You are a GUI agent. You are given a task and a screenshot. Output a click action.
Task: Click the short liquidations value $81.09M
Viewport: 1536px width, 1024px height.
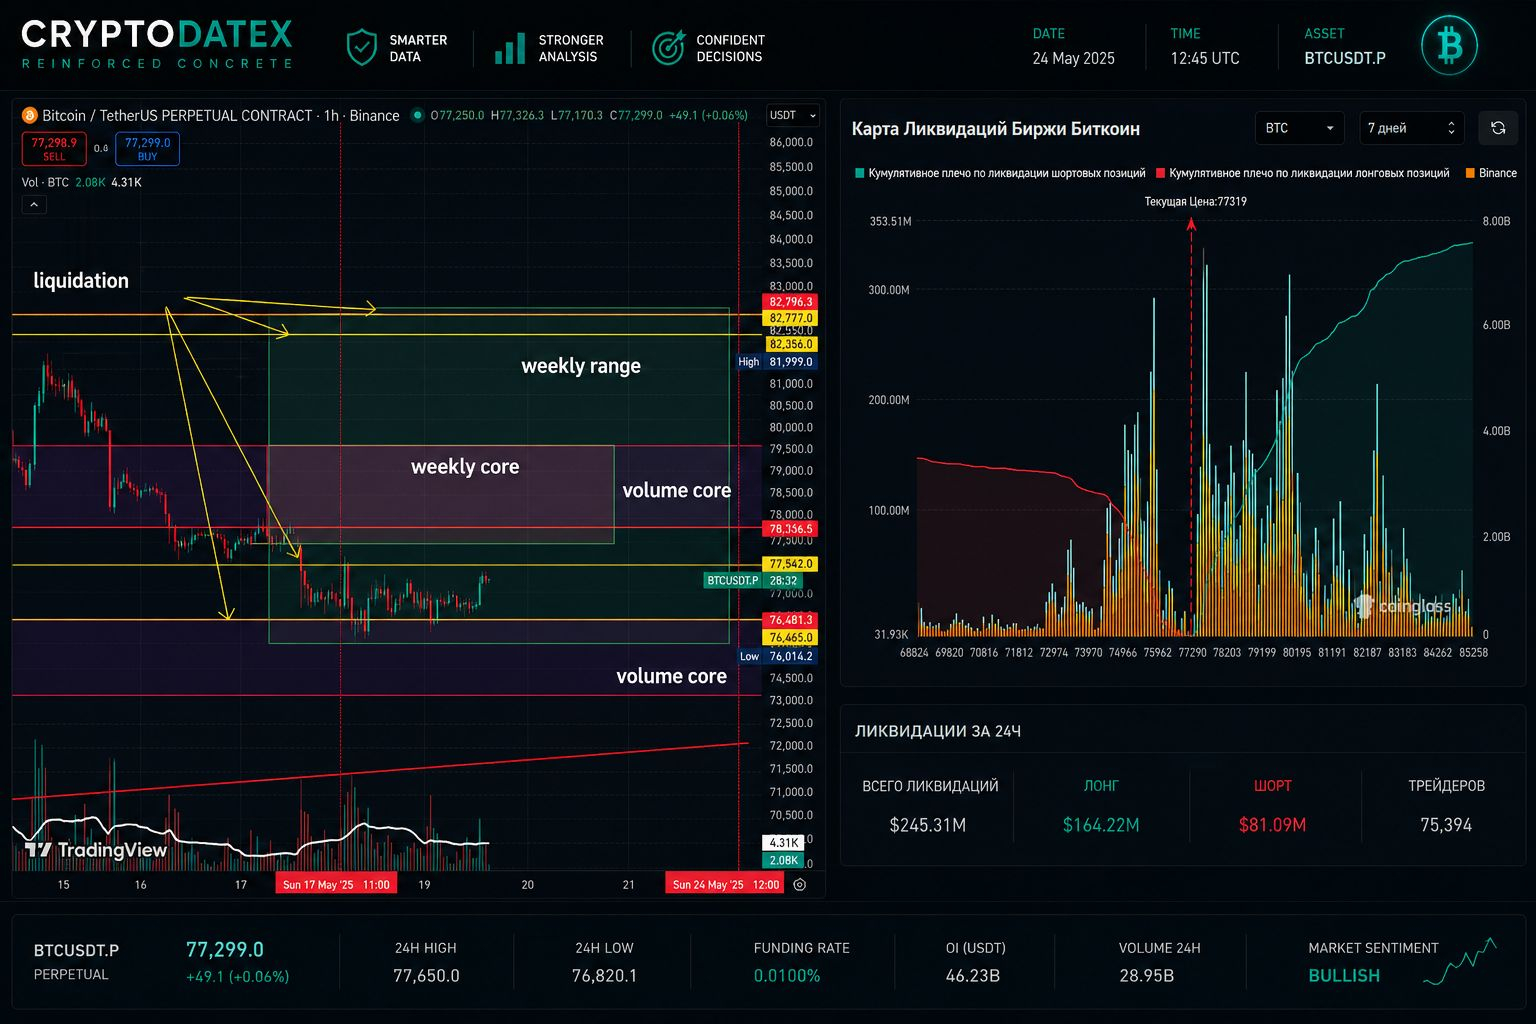click(x=1272, y=825)
